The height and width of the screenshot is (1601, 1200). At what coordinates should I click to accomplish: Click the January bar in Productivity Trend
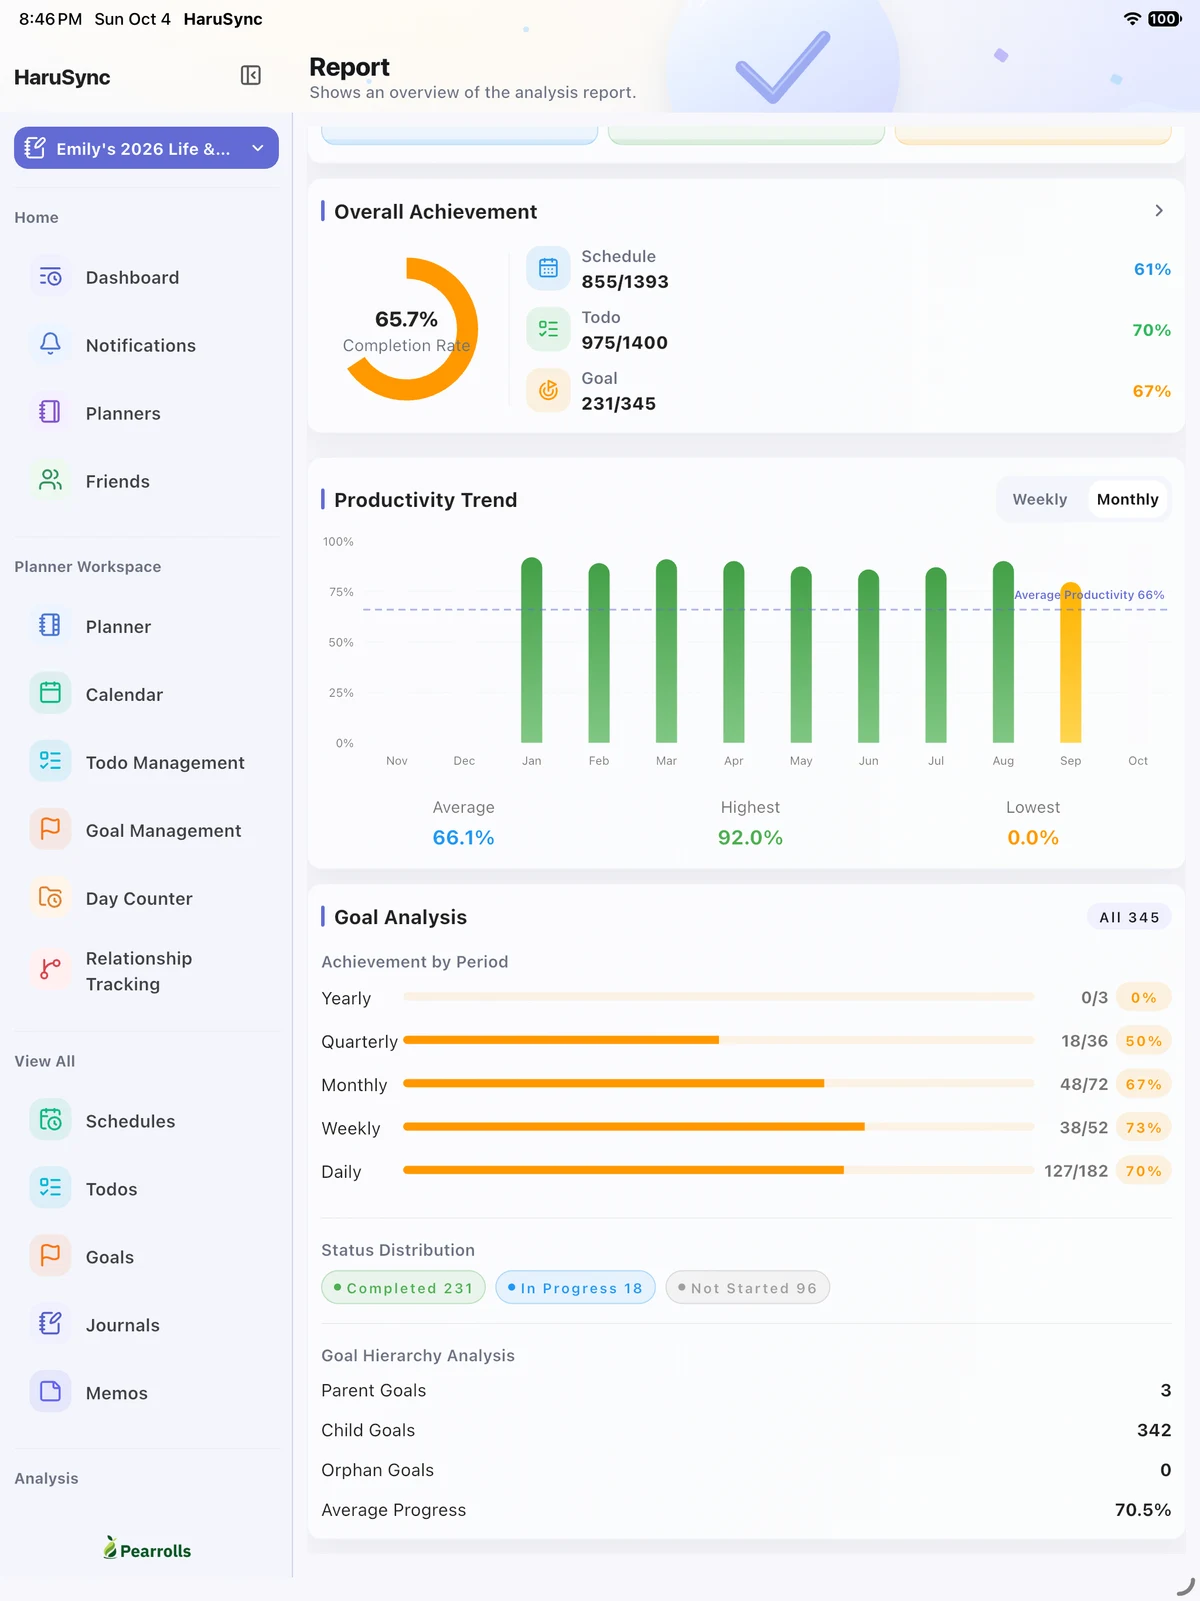click(532, 650)
